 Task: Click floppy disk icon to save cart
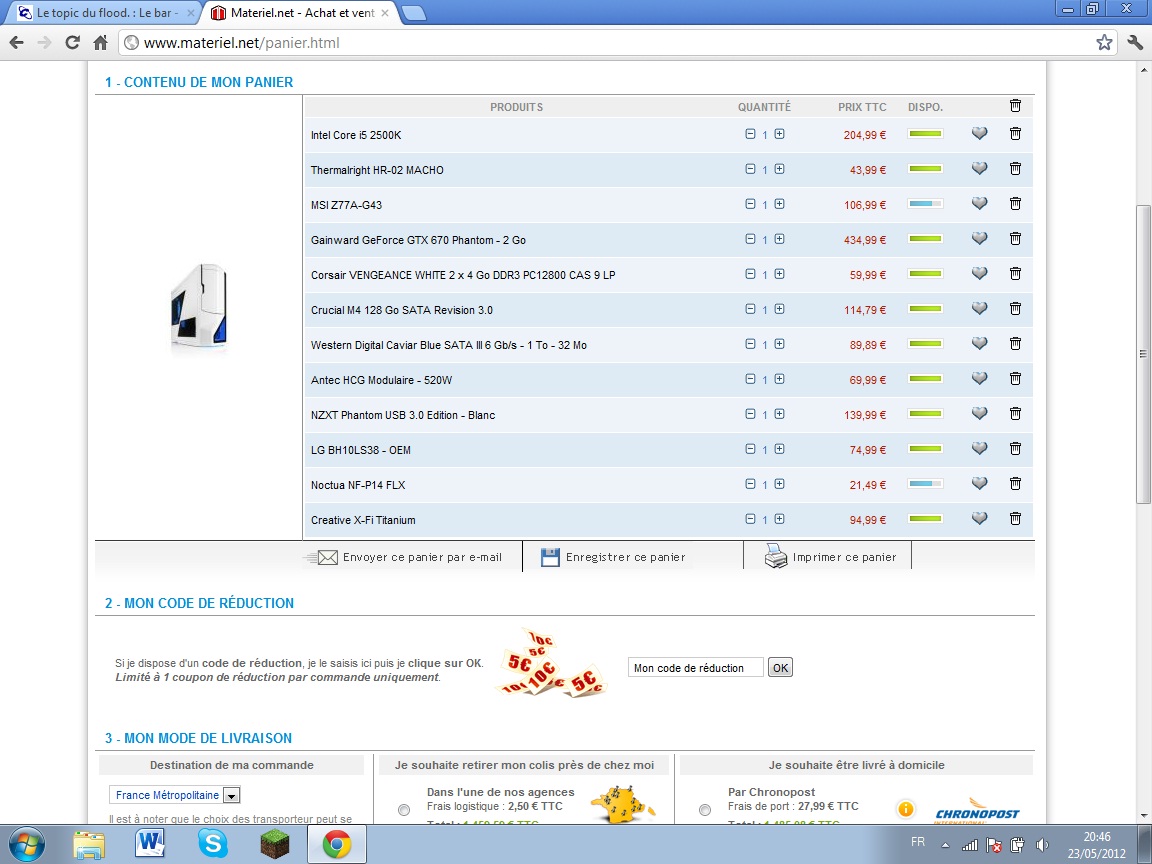(550, 557)
